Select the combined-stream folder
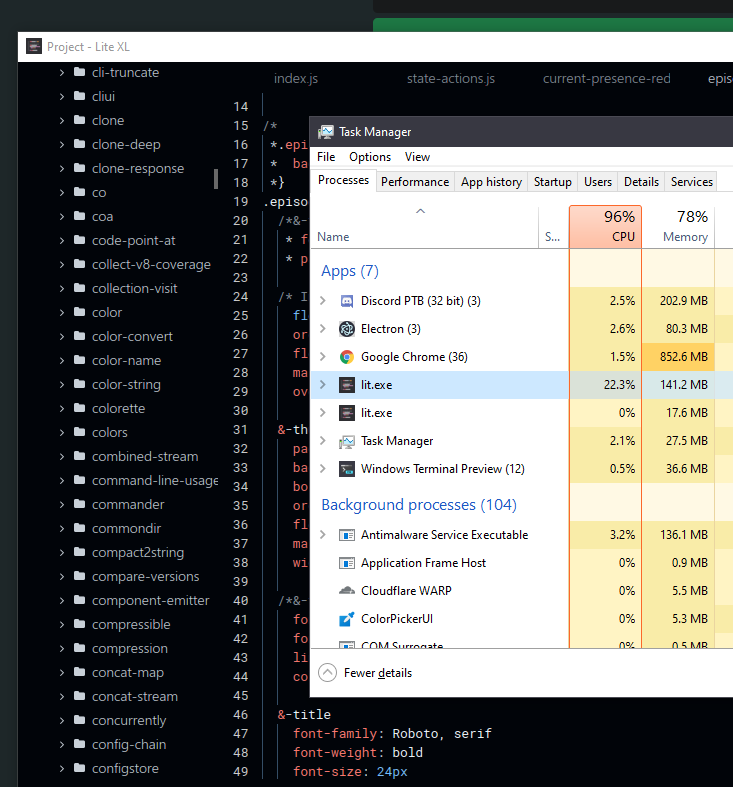This screenshot has height=787, width=733. 145,457
